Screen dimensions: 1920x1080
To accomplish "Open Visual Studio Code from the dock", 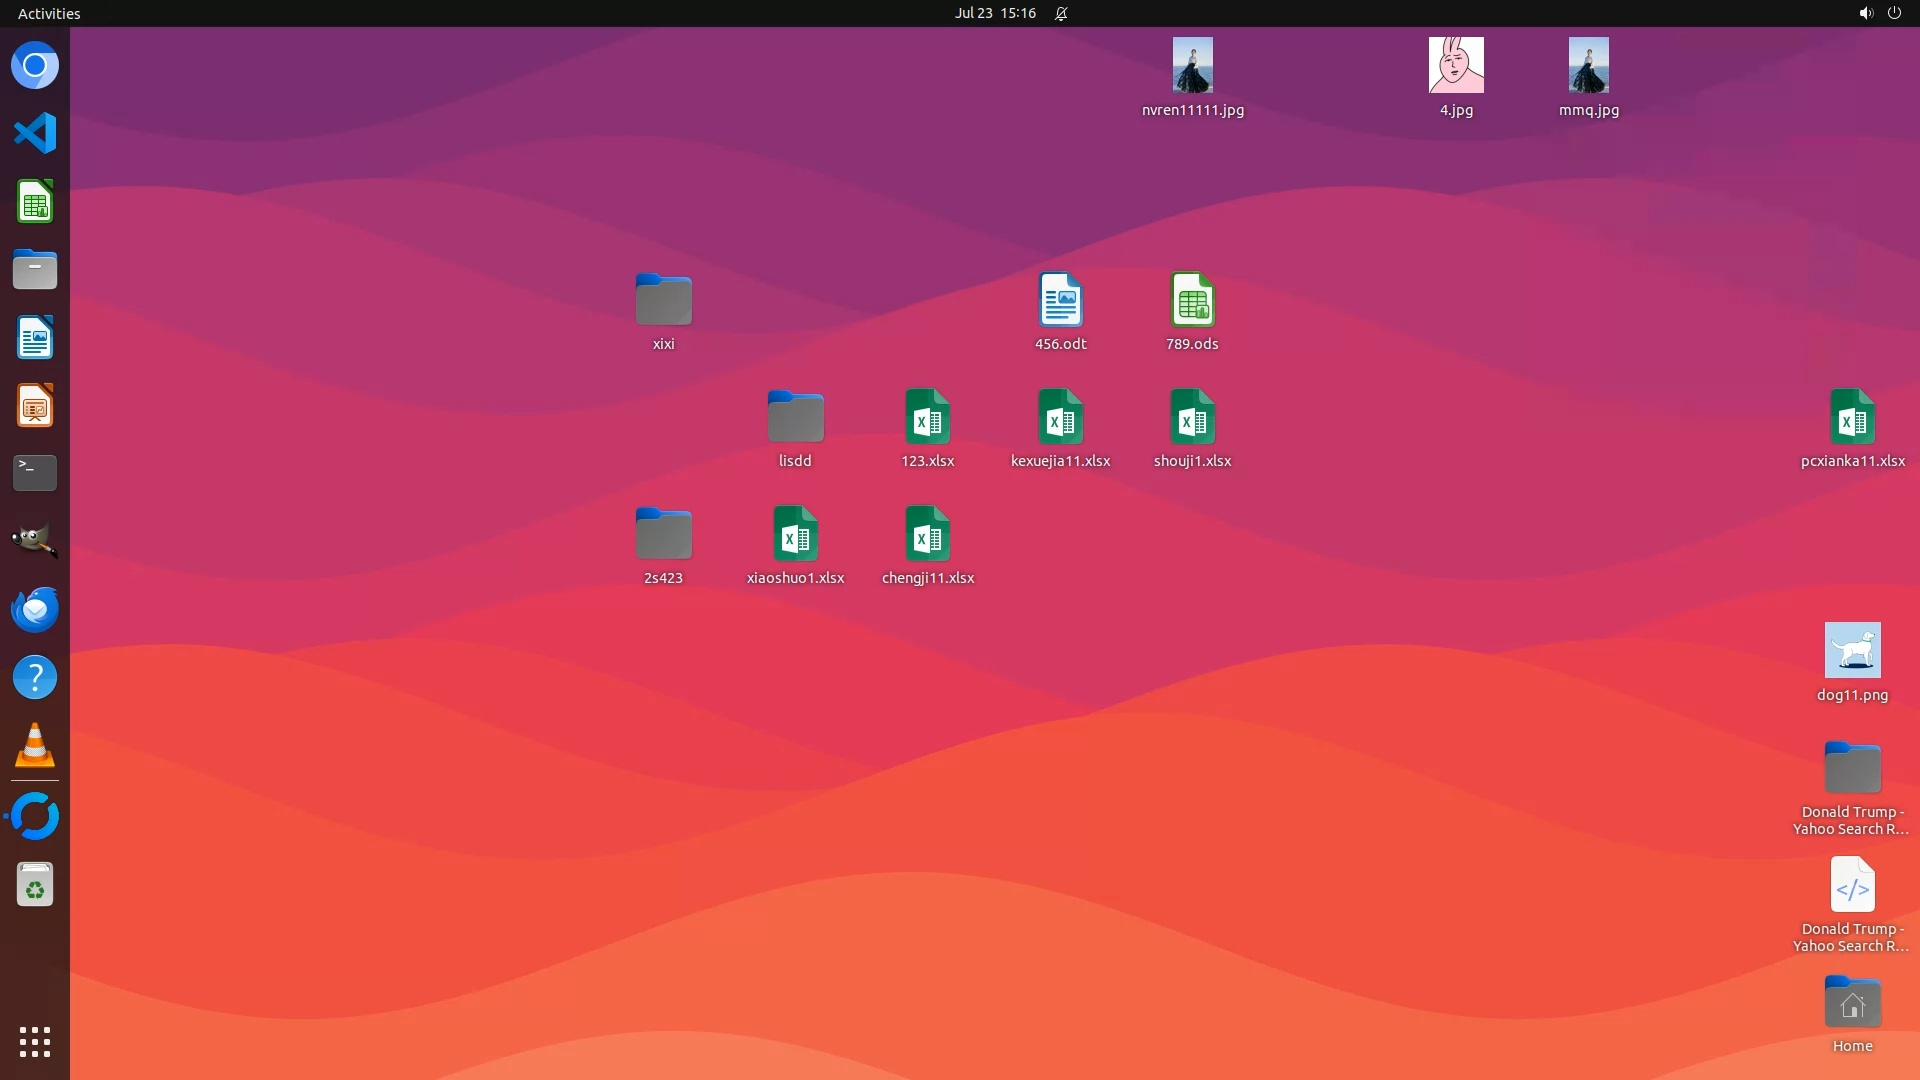I will point(35,133).
